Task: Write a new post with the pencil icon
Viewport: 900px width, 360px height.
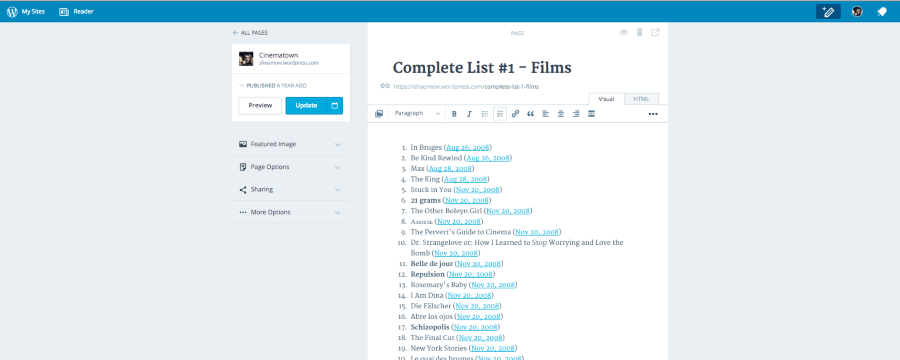Action: 828,11
